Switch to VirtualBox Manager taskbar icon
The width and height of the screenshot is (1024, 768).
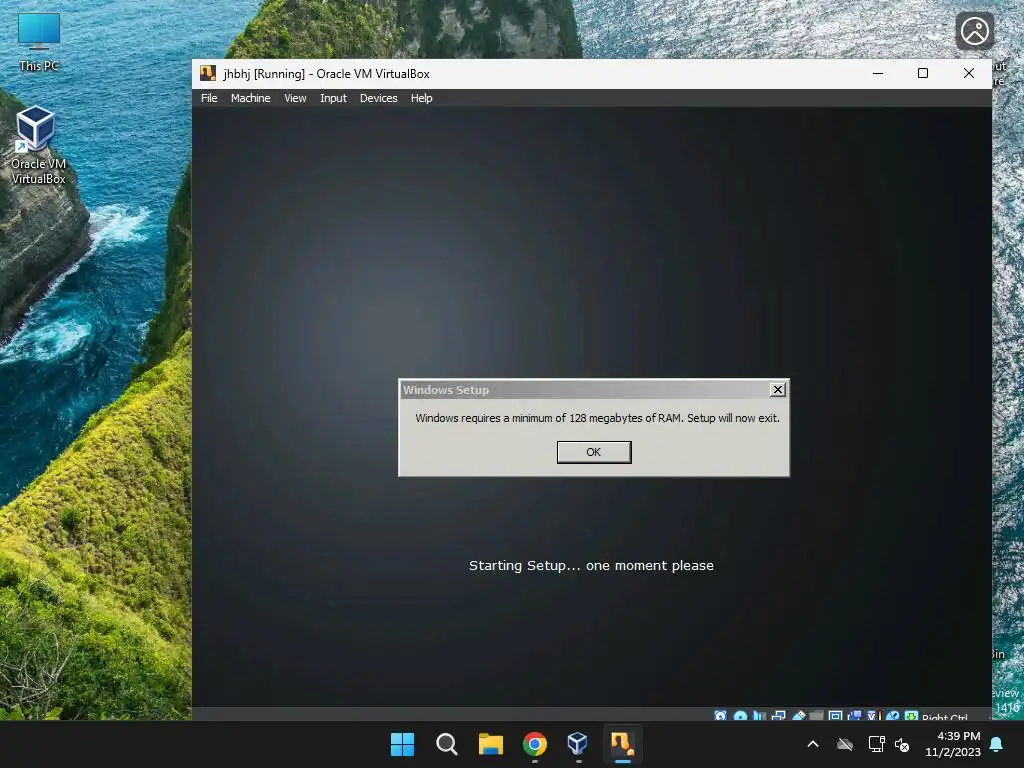click(x=578, y=744)
